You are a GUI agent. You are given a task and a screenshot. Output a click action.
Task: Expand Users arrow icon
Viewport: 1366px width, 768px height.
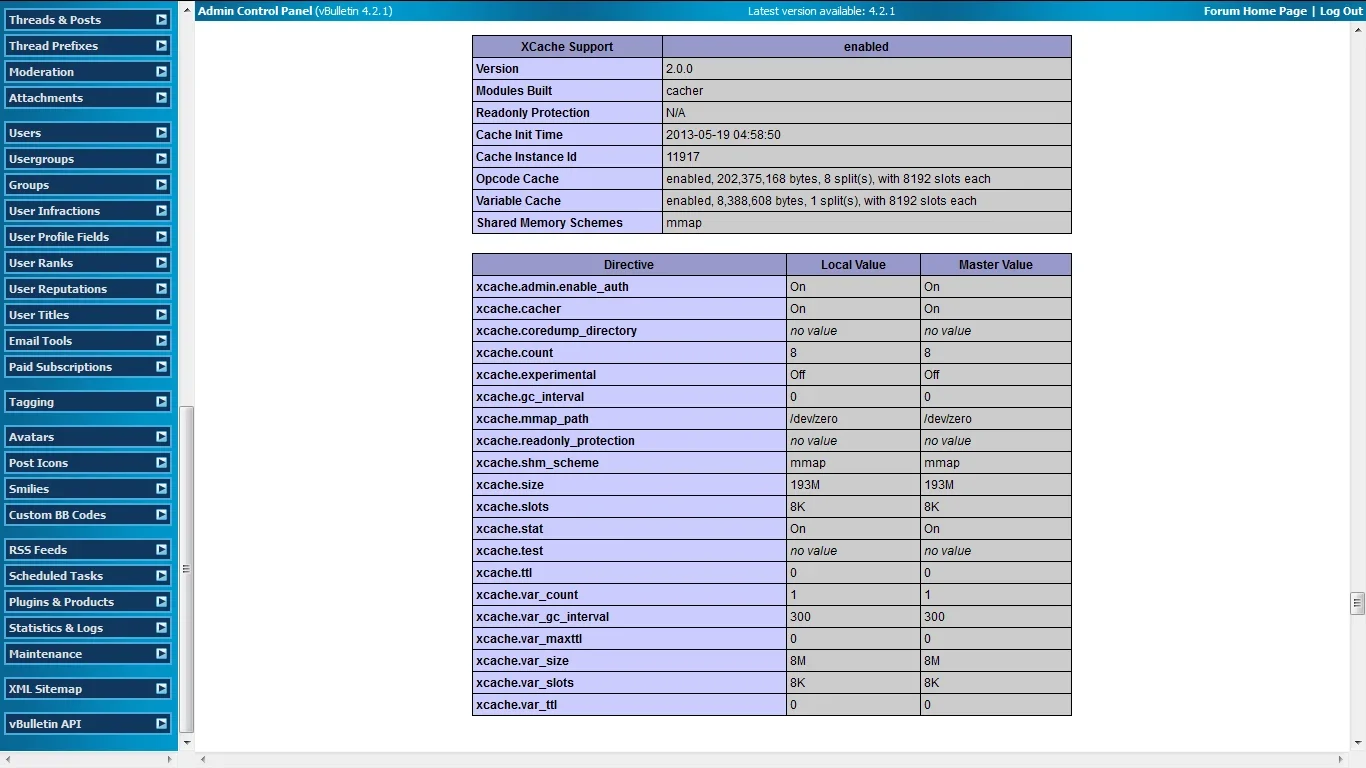pyautogui.click(x=161, y=133)
